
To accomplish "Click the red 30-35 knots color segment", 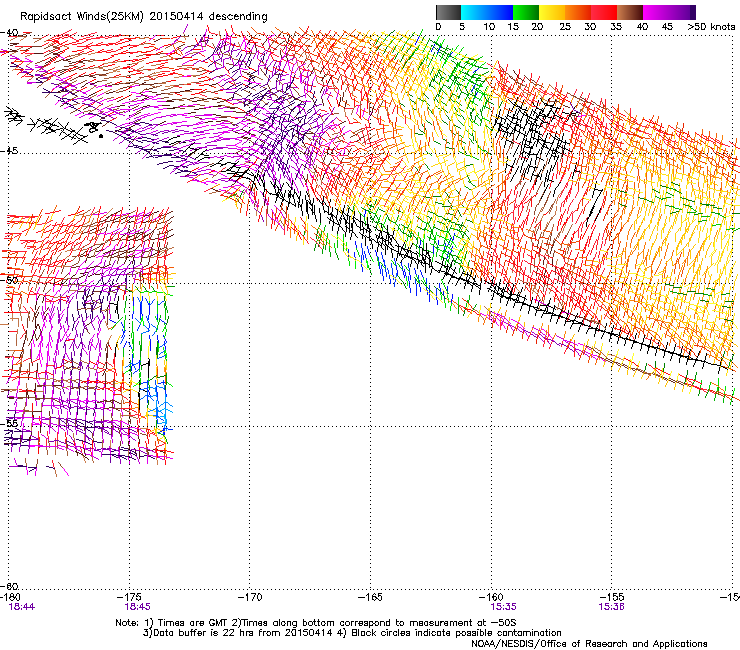I will (x=604, y=12).
